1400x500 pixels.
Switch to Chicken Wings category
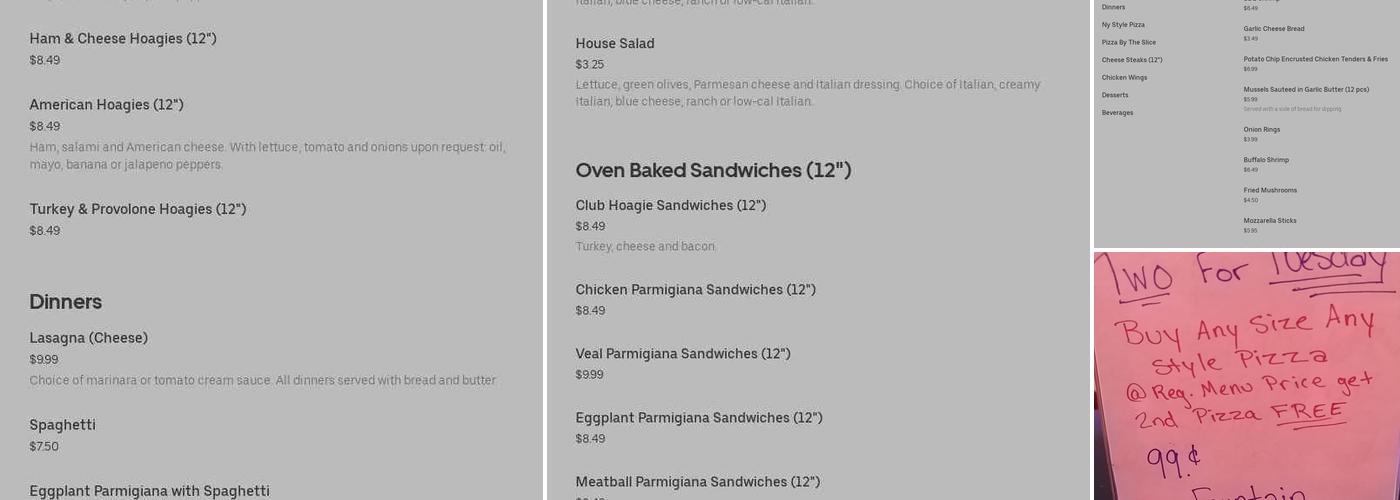click(x=1124, y=78)
